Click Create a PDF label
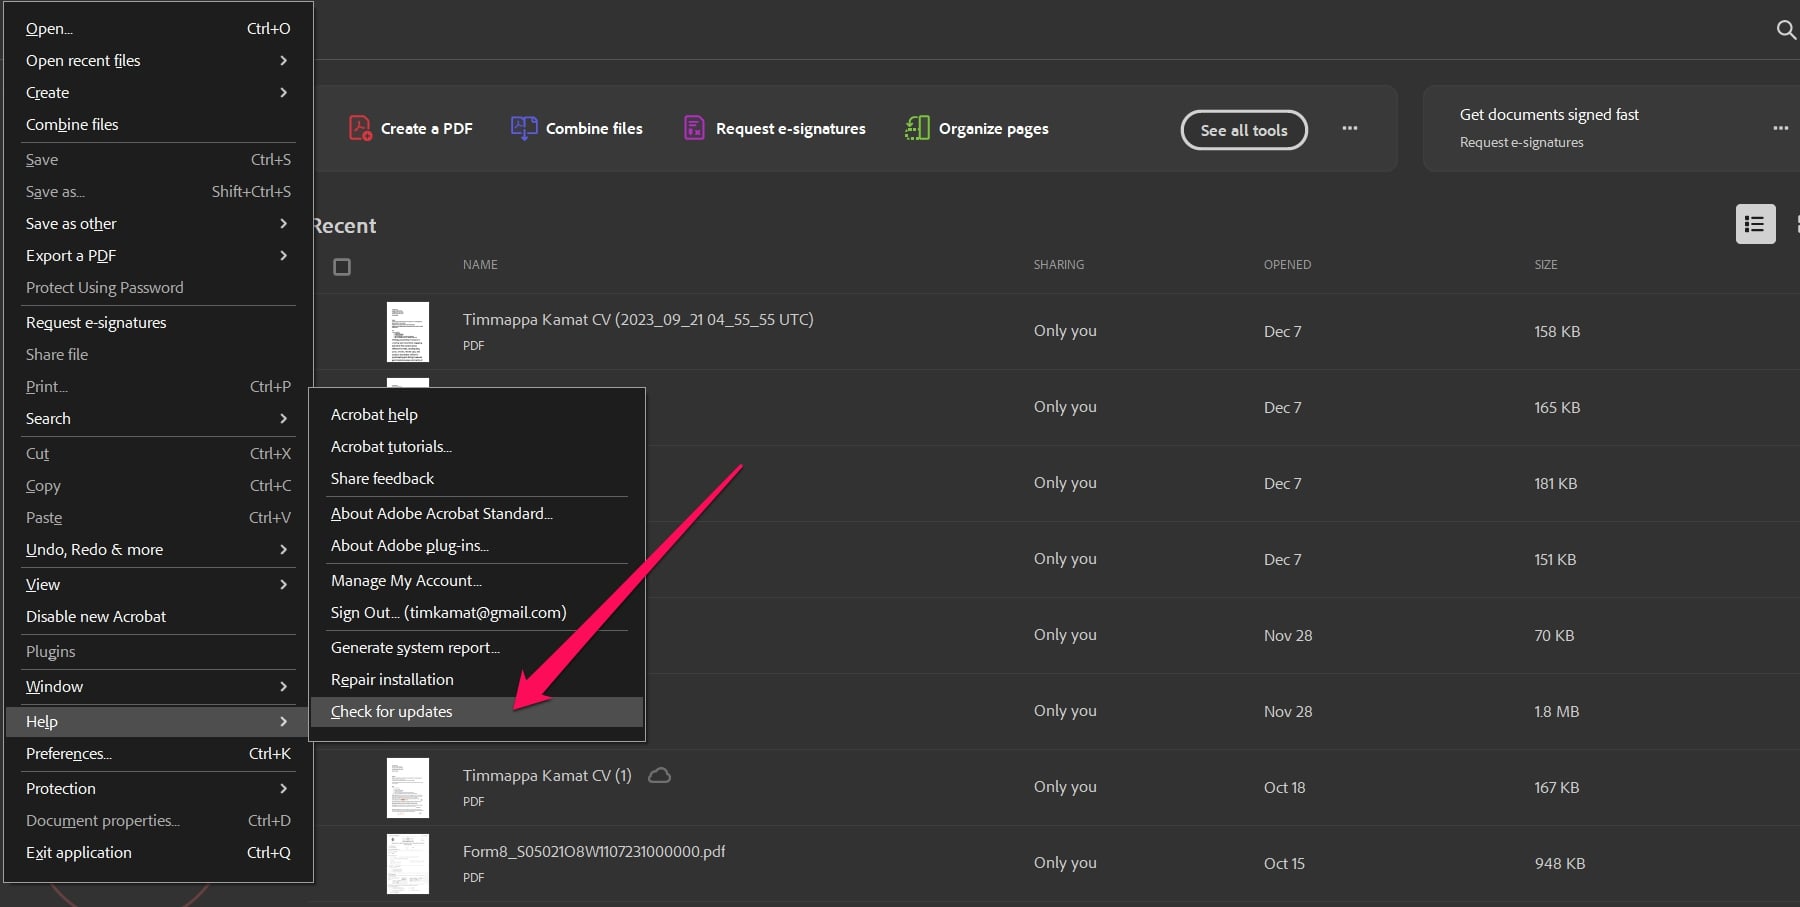 point(427,128)
